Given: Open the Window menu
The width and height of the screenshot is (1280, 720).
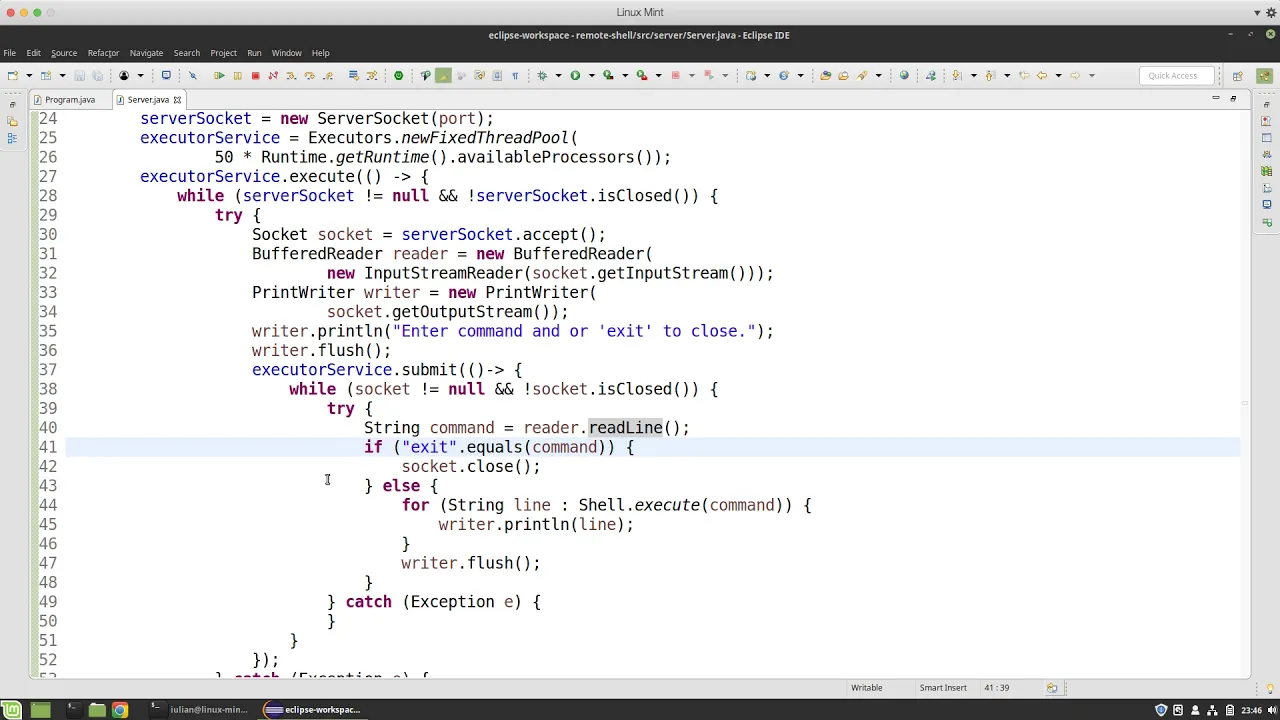Looking at the screenshot, I should click(x=286, y=53).
